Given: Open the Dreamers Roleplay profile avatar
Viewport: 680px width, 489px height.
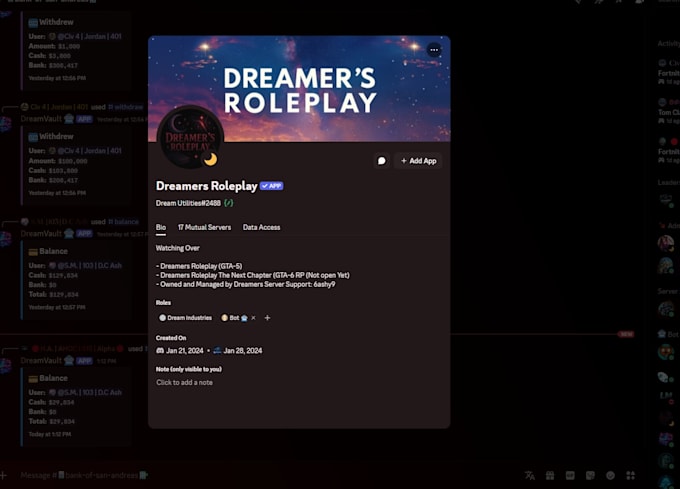Looking at the screenshot, I should (x=190, y=138).
